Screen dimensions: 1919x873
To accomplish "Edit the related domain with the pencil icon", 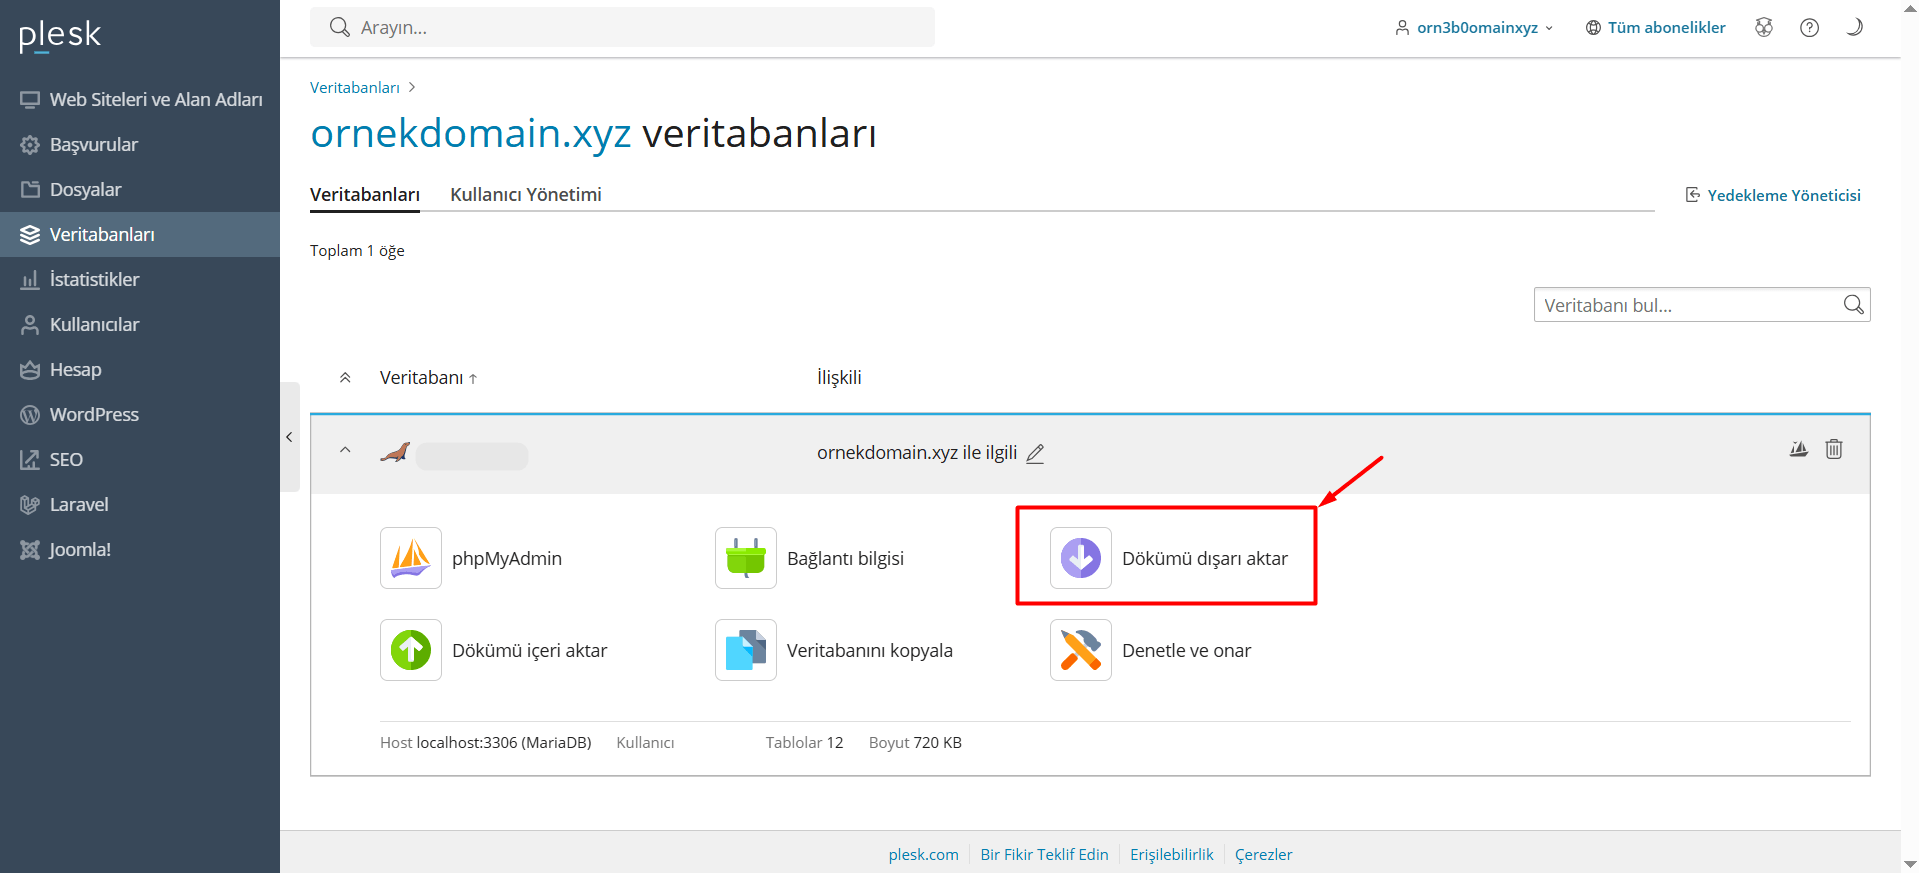I will tap(1035, 454).
